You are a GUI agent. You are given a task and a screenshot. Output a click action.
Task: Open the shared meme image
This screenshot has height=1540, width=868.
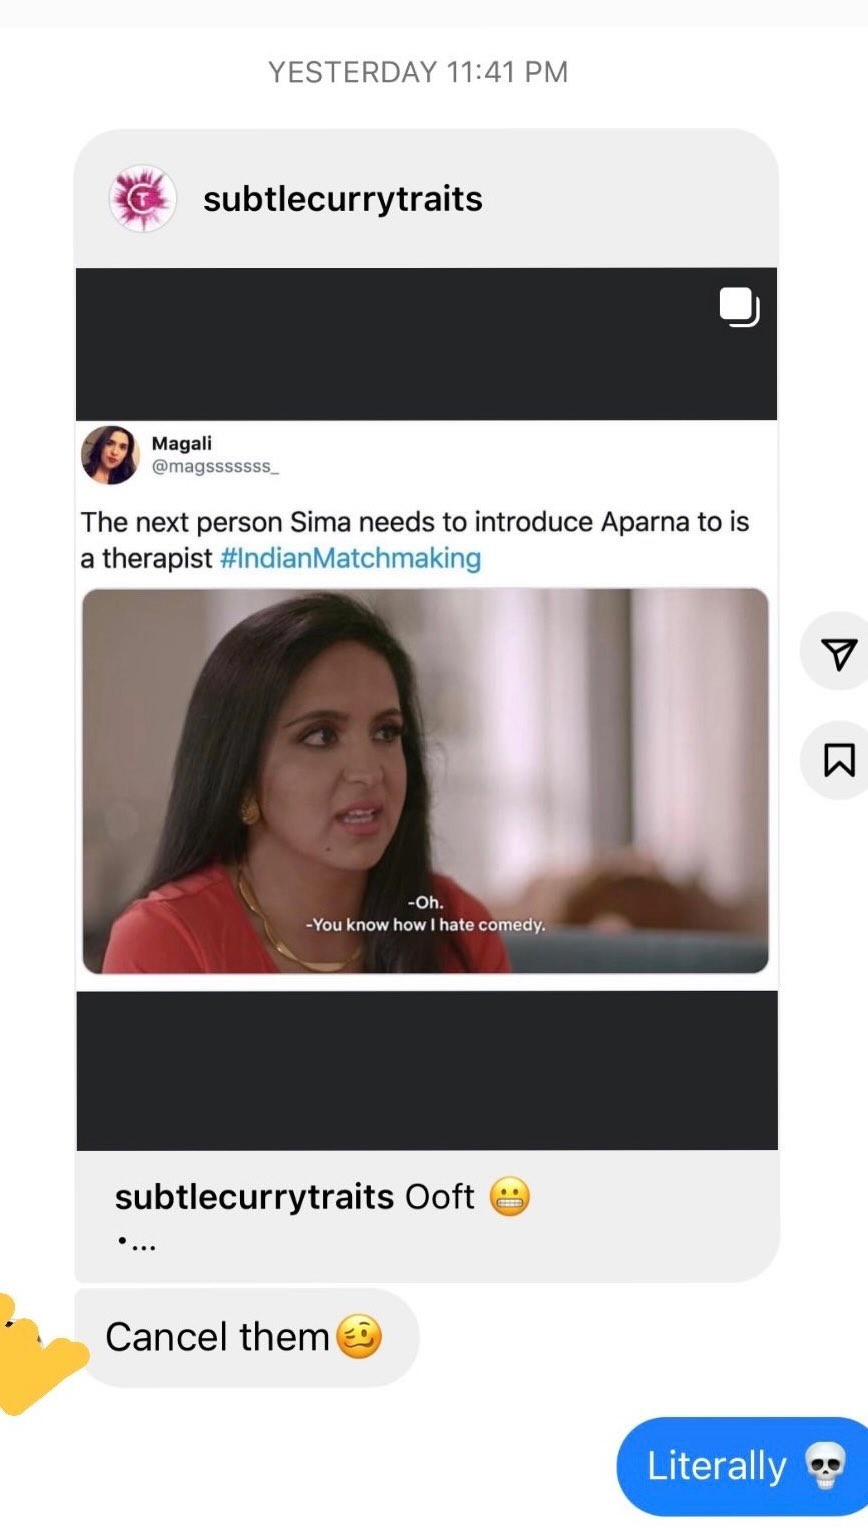coord(425,781)
